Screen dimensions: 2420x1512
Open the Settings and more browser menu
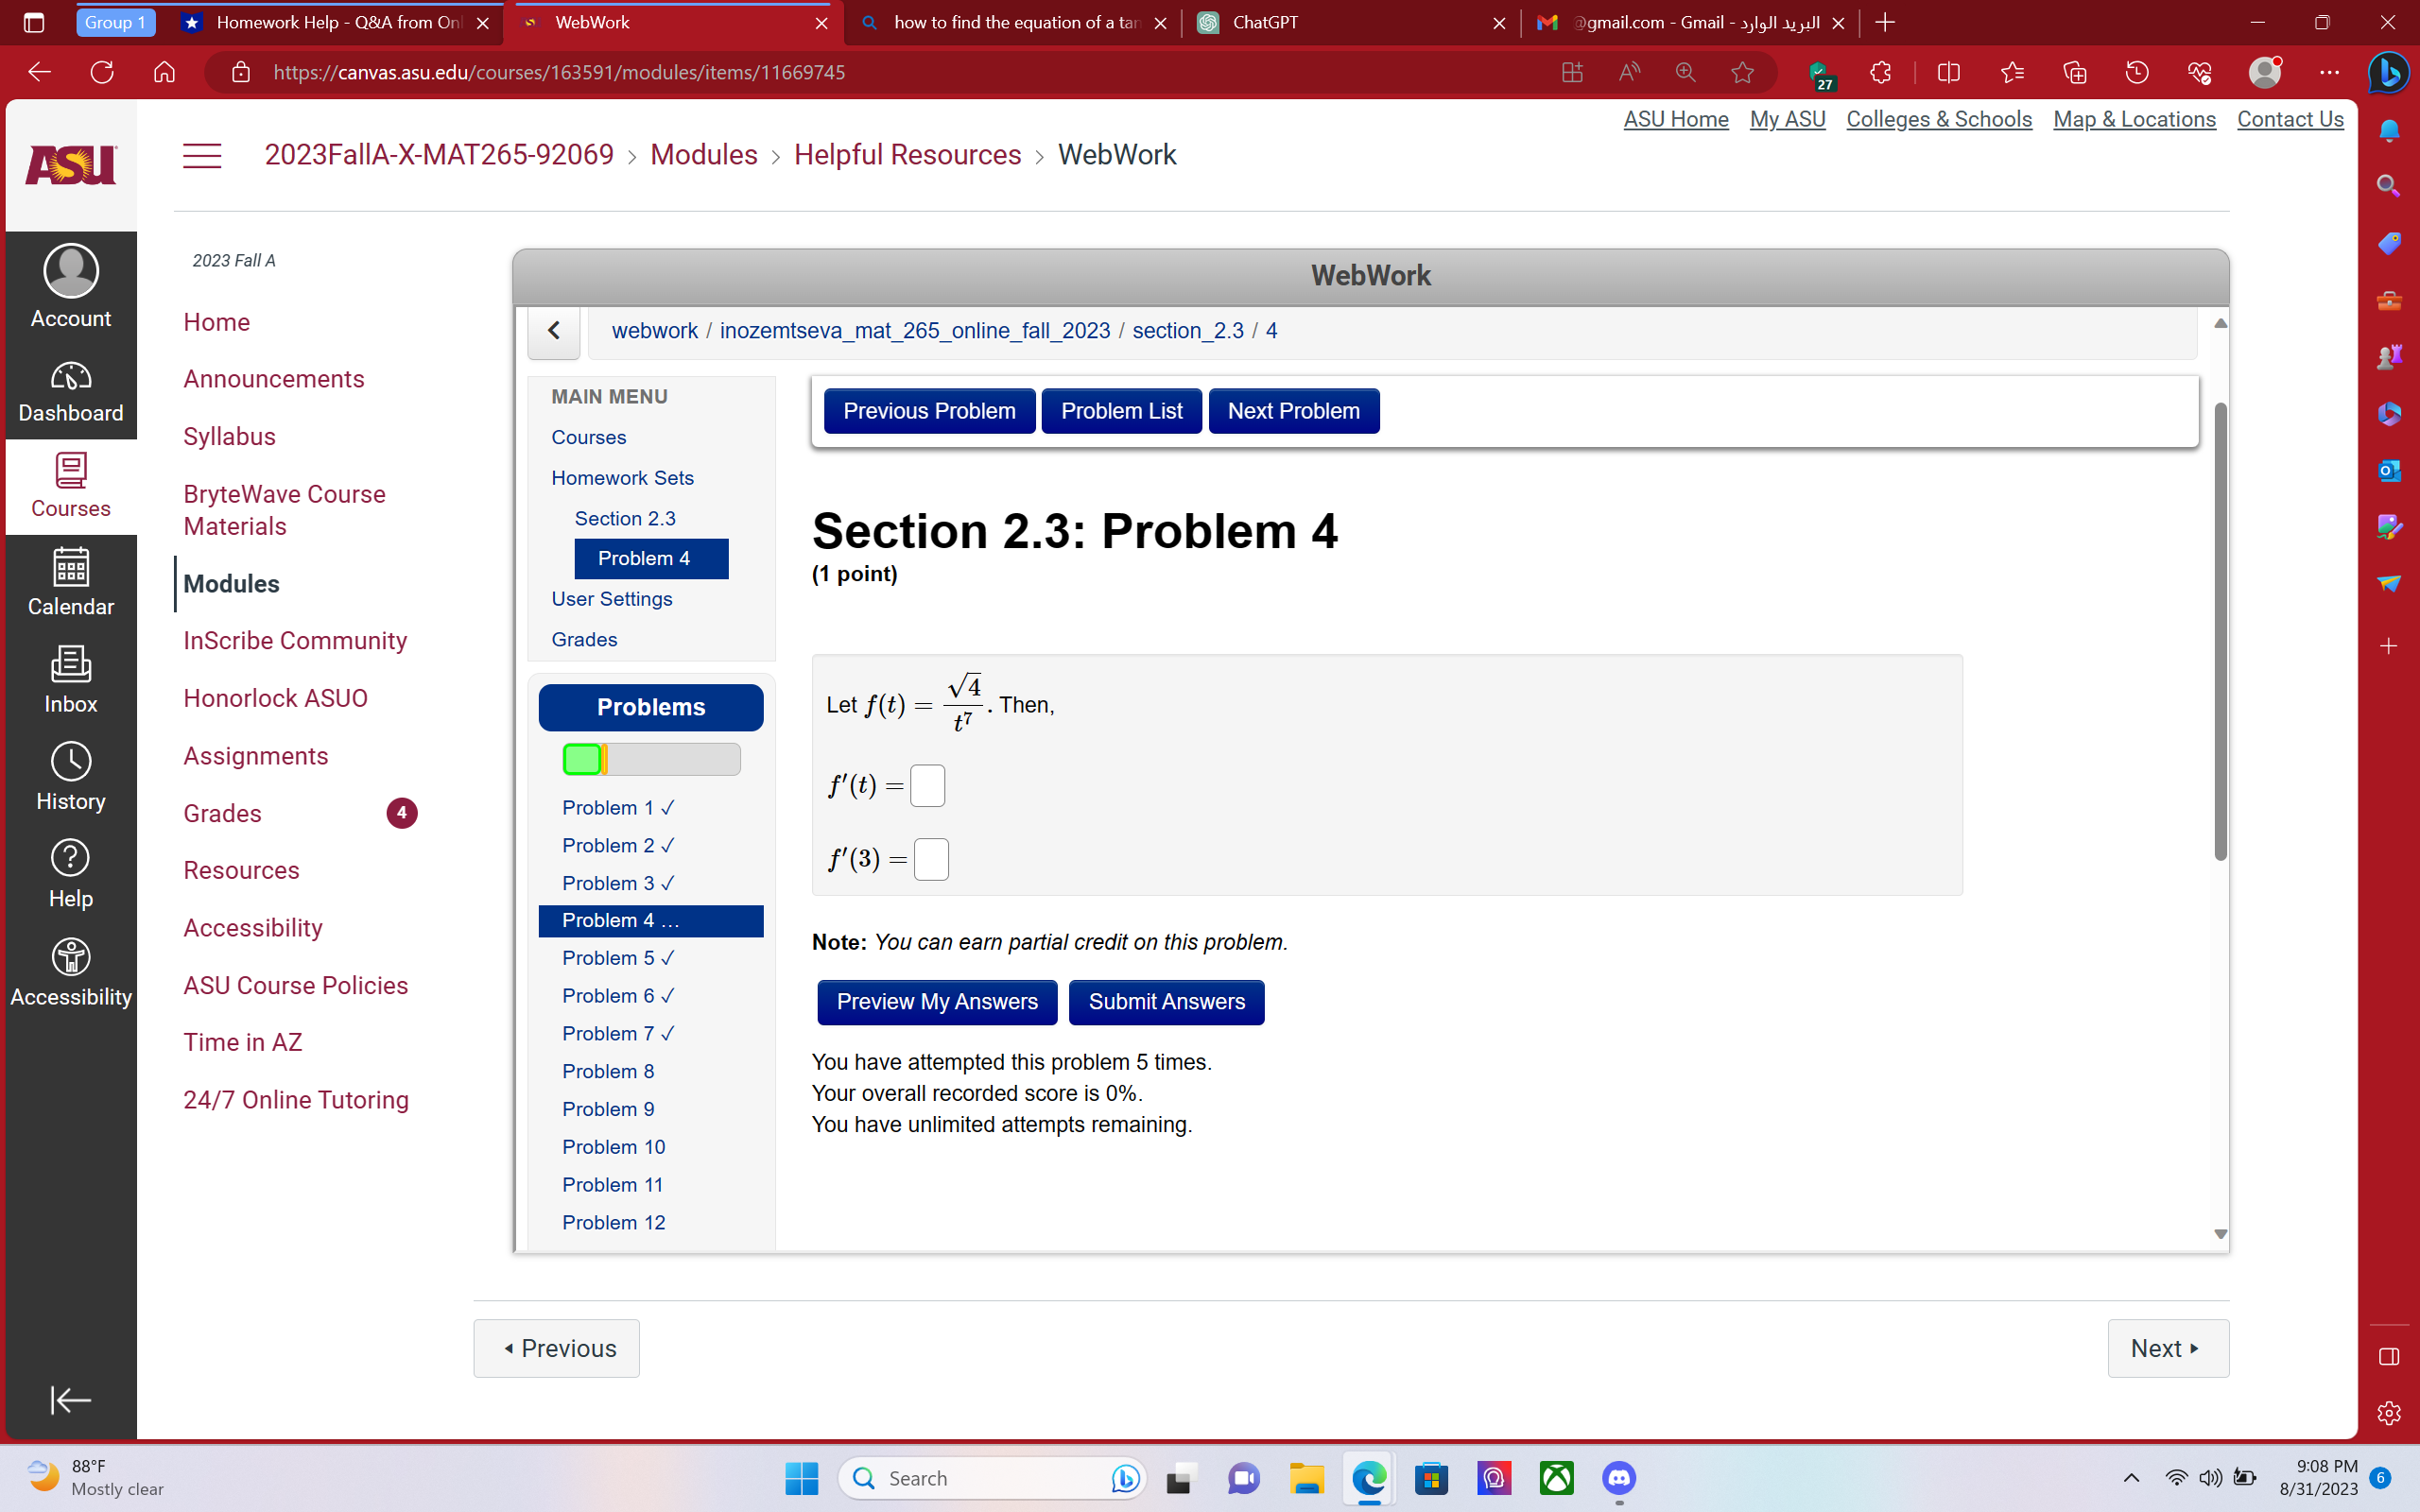(2330, 72)
